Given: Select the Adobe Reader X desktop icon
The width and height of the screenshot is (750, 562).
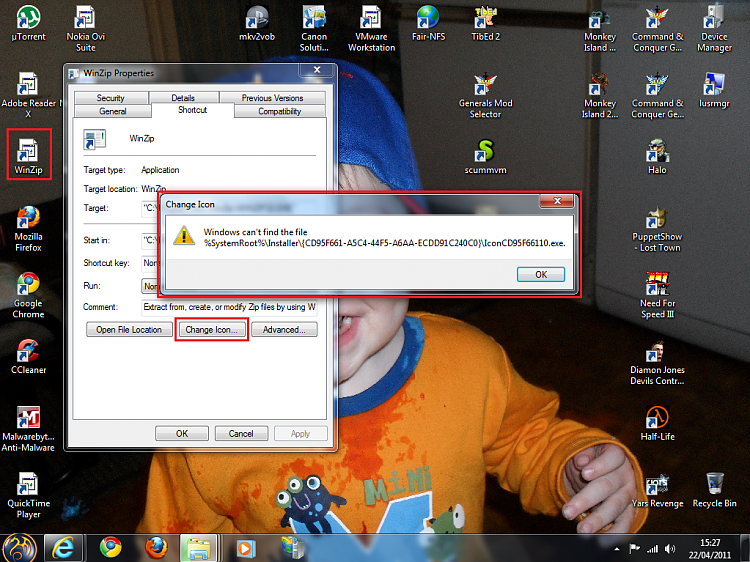Looking at the screenshot, I should [x=28, y=95].
